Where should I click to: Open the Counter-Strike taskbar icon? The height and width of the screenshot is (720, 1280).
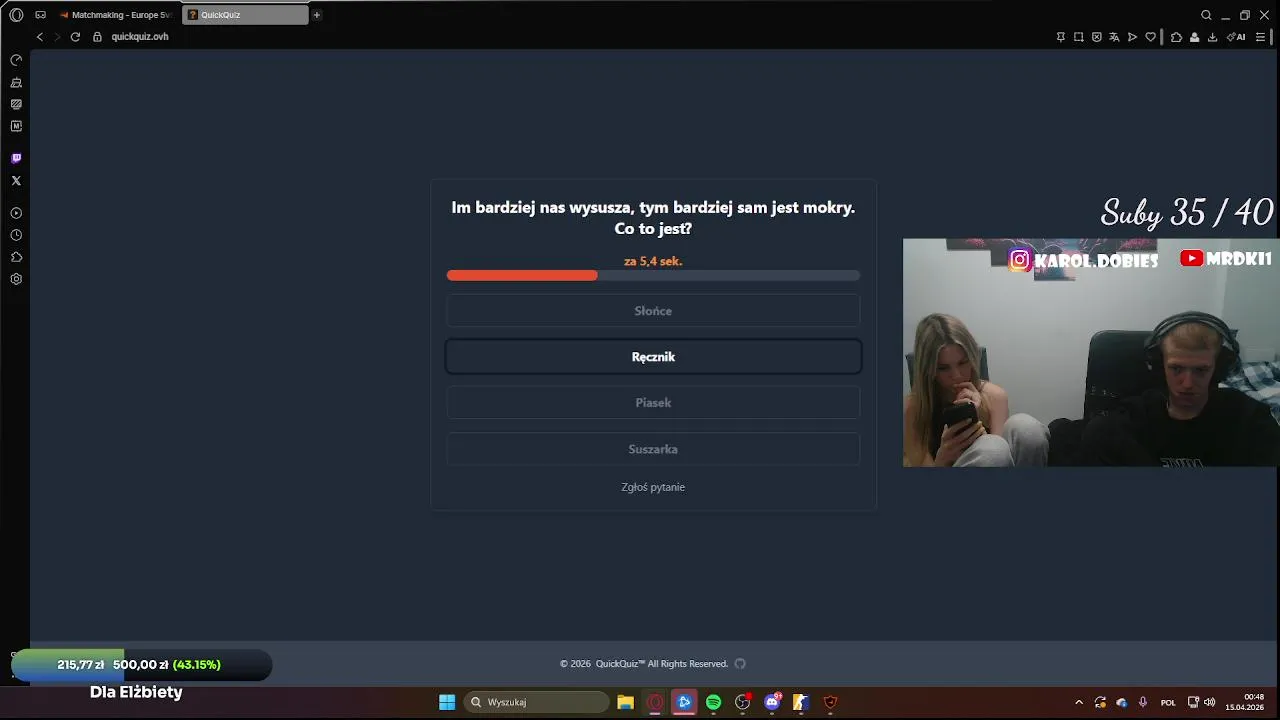coord(800,702)
